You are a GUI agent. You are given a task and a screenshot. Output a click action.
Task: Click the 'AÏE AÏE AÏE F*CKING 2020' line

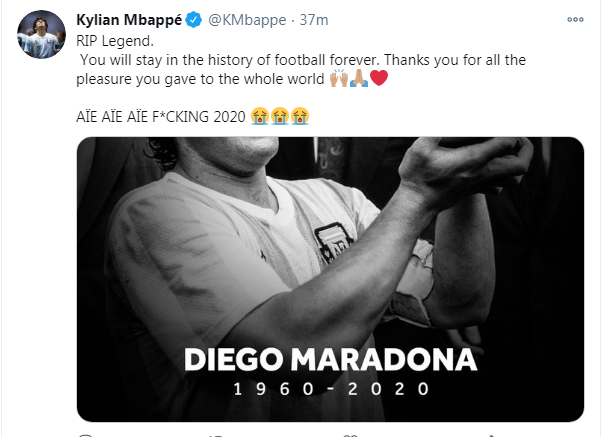161,116
